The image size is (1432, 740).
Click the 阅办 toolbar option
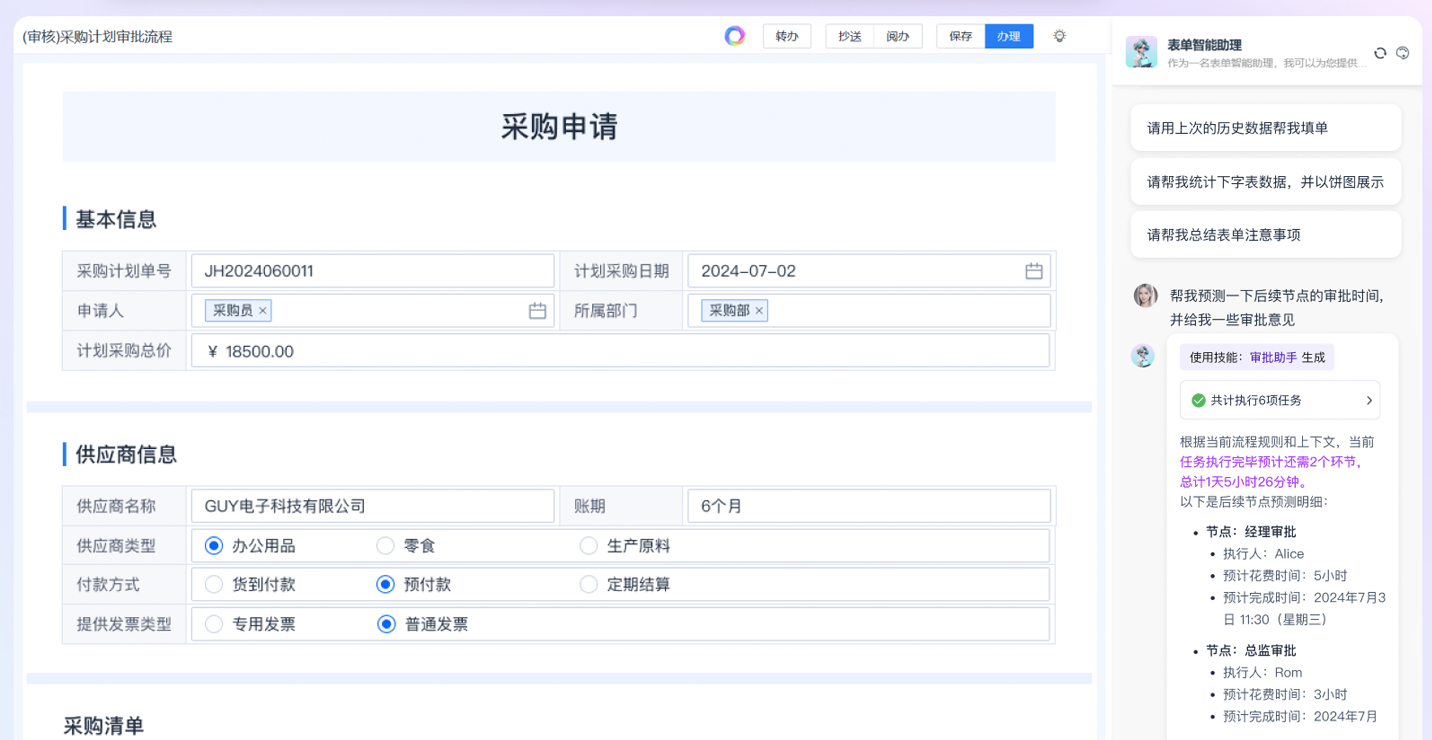point(898,36)
